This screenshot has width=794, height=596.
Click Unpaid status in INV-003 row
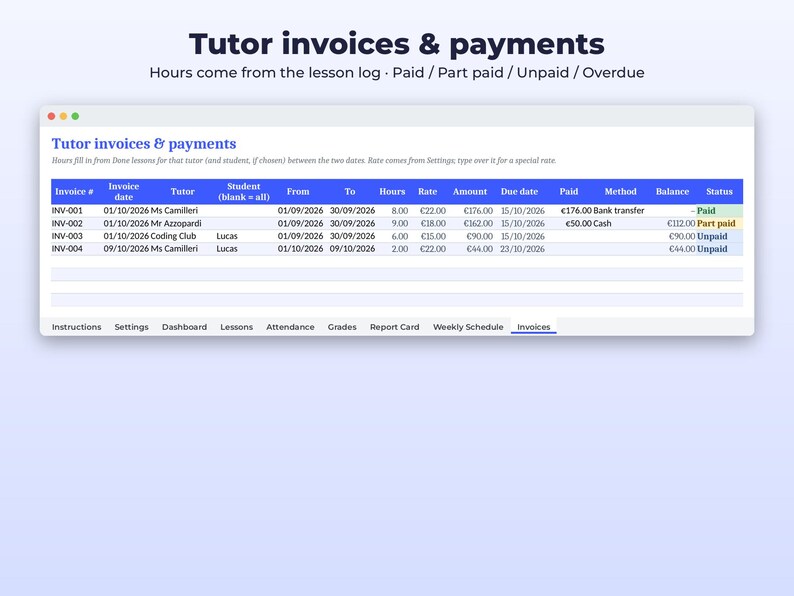pos(720,236)
